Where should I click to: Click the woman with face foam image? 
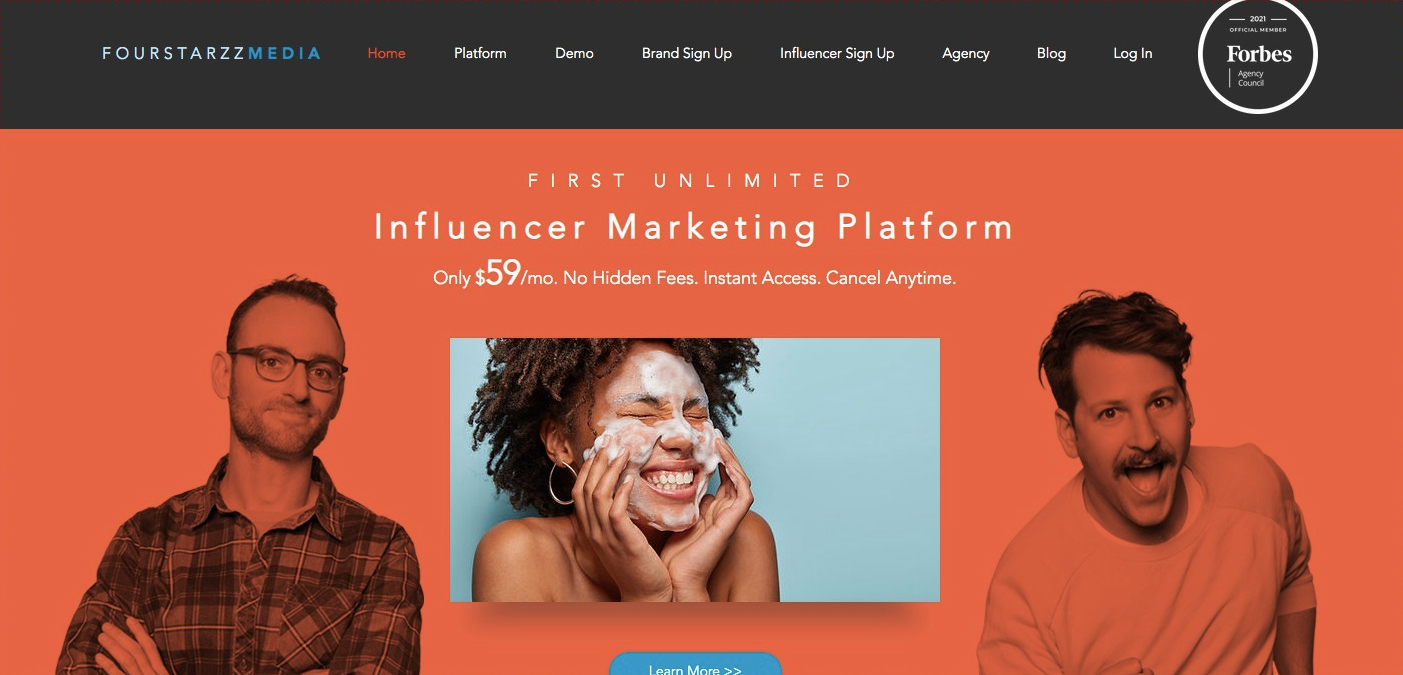[x=695, y=470]
